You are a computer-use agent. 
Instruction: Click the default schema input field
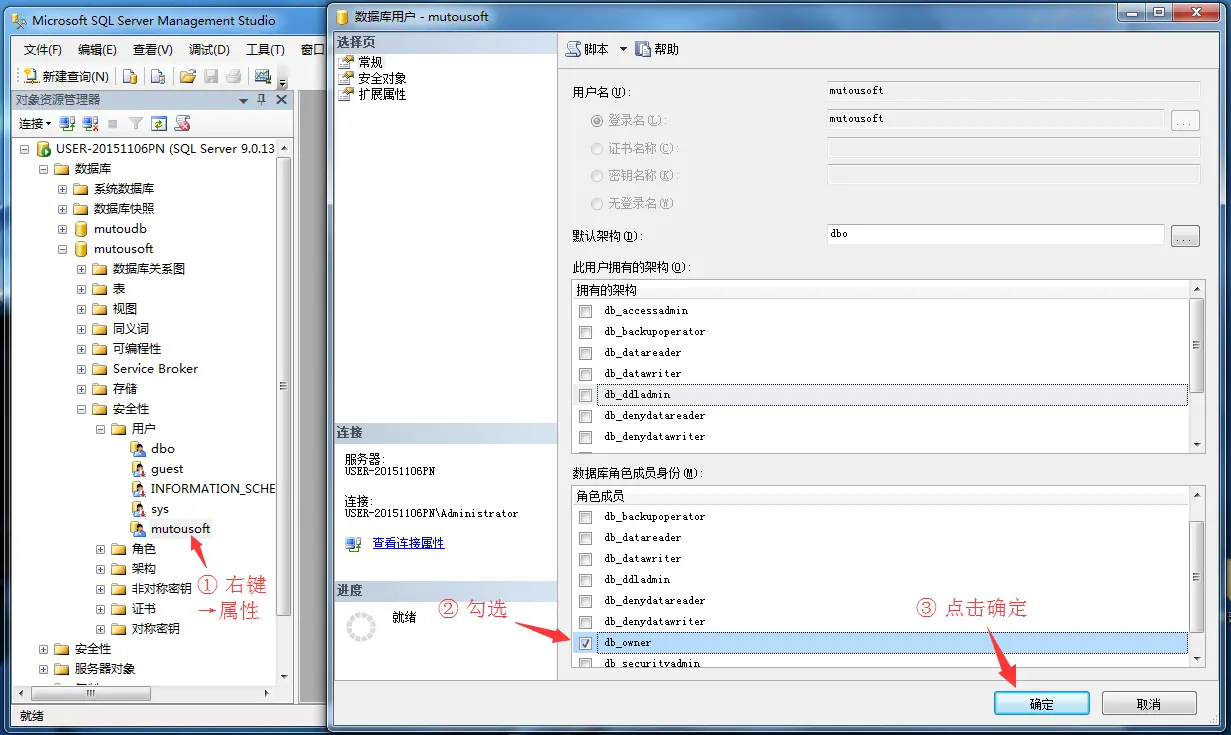[x=995, y=235]
